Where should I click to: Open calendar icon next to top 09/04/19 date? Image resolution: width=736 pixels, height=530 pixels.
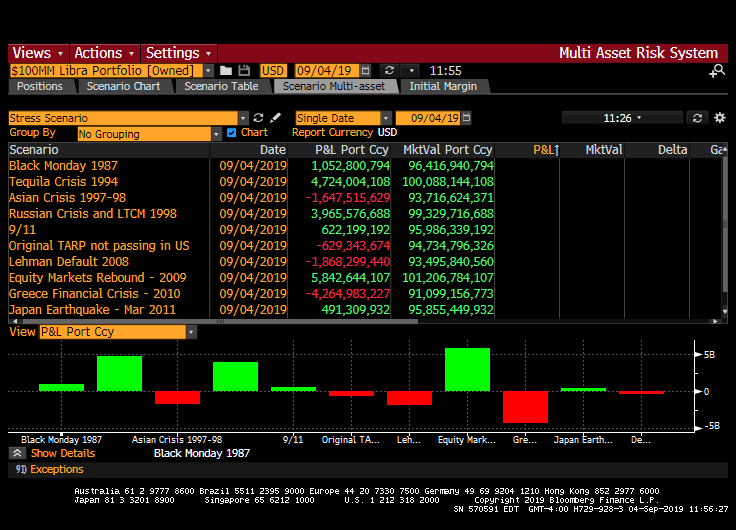pos(366,70)
